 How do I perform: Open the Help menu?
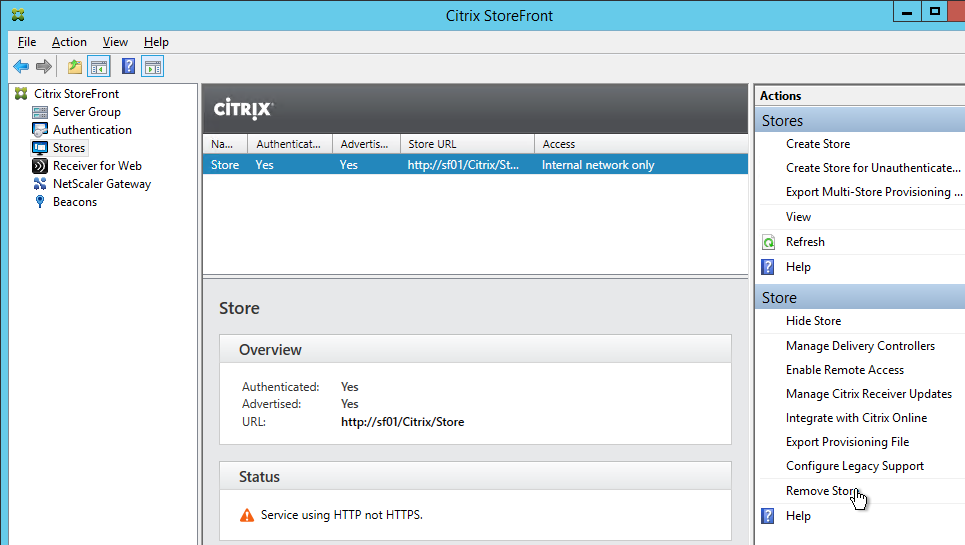point(156,42)
